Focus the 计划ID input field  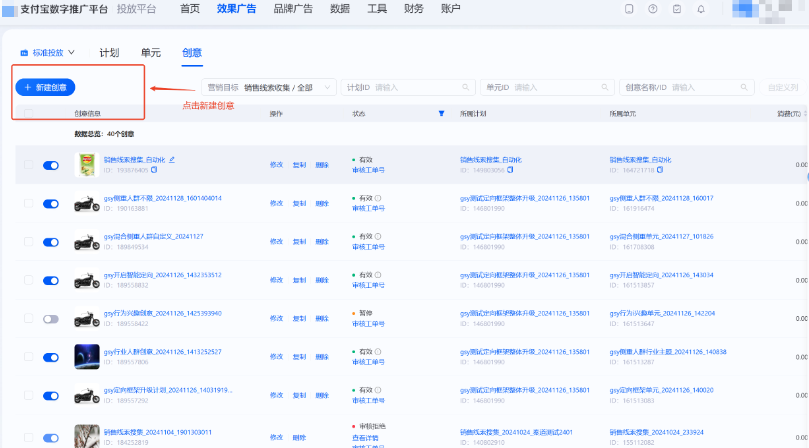coord(407,87)
